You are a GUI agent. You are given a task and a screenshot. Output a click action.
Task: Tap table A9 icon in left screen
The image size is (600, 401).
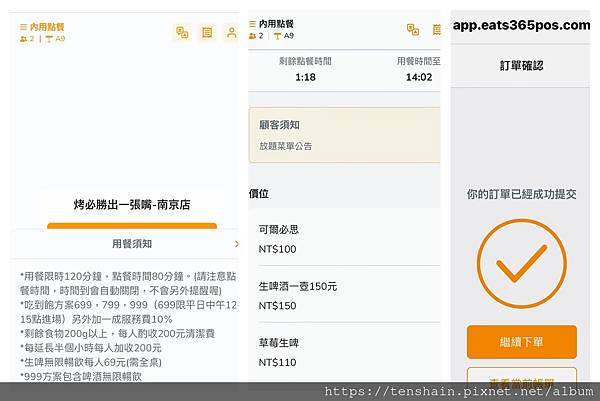coord(49,39)
